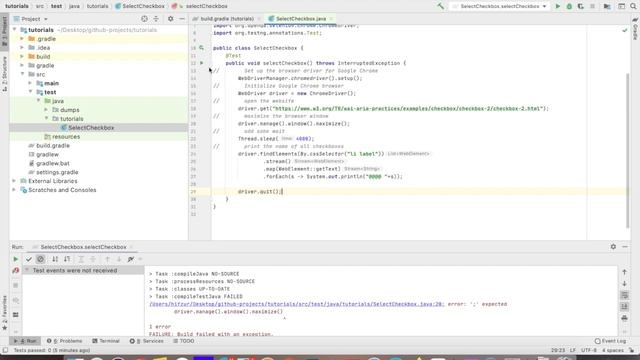Open the Structure side tool window

tap(4, 73)
